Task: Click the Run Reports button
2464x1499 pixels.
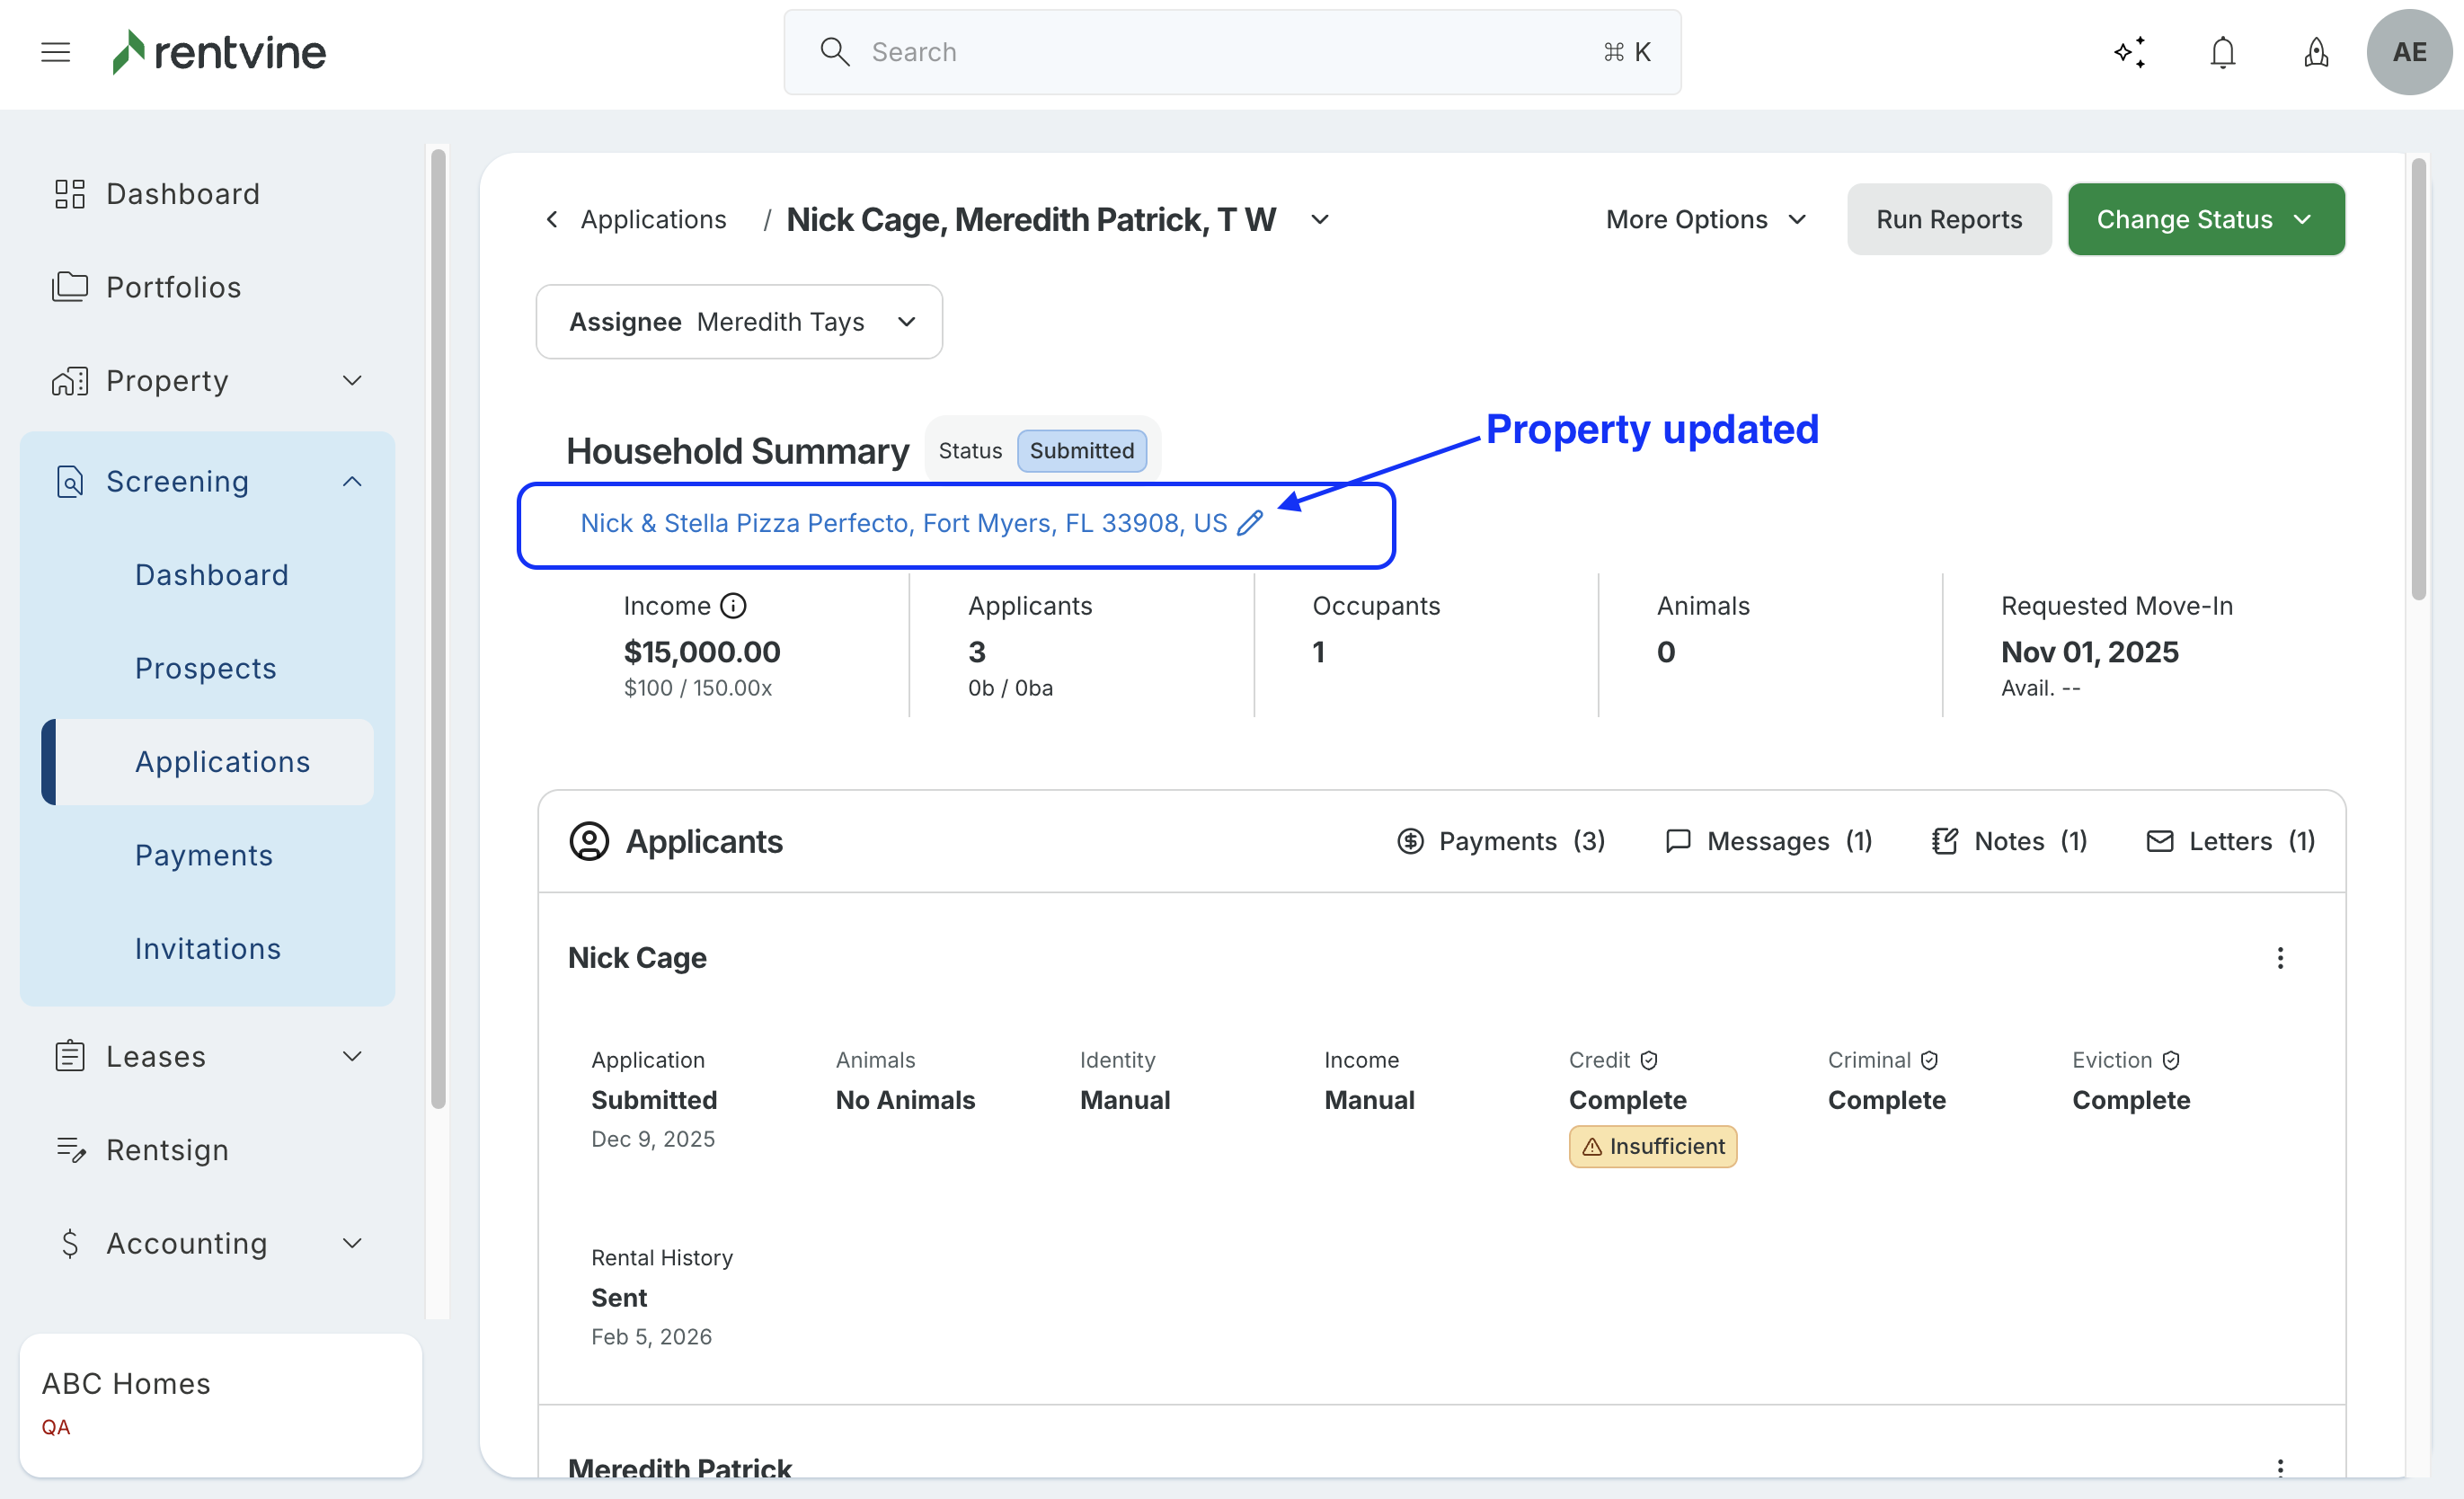Action: tap(1948, 219)
